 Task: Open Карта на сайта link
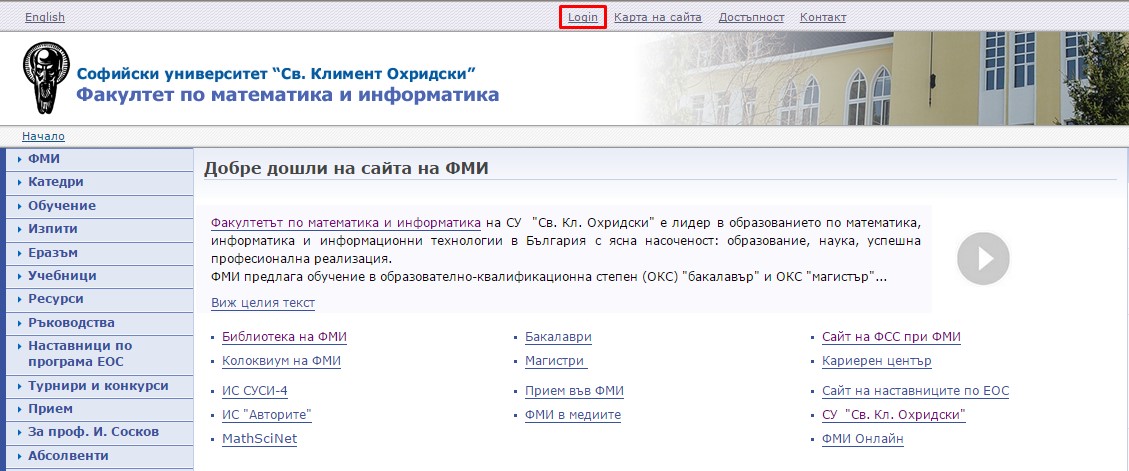pos(657,17)
